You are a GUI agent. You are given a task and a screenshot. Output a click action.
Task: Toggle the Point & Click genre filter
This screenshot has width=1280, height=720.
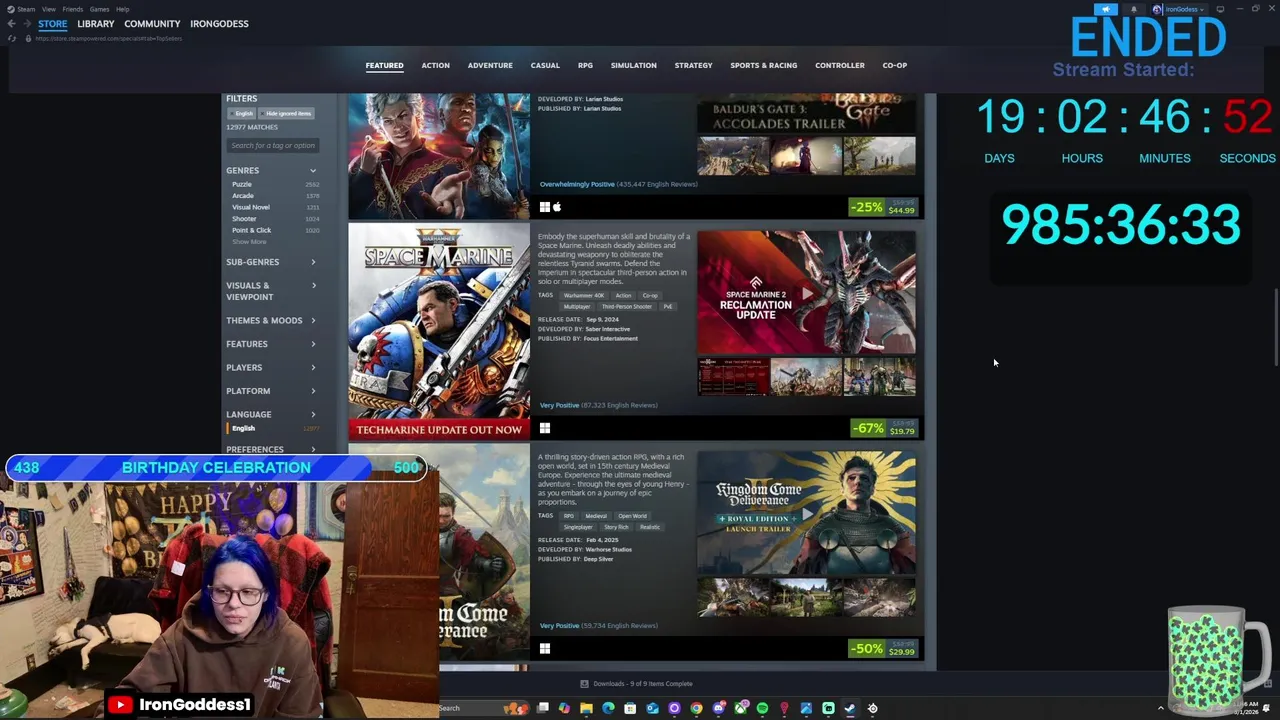tap(274, 230)
